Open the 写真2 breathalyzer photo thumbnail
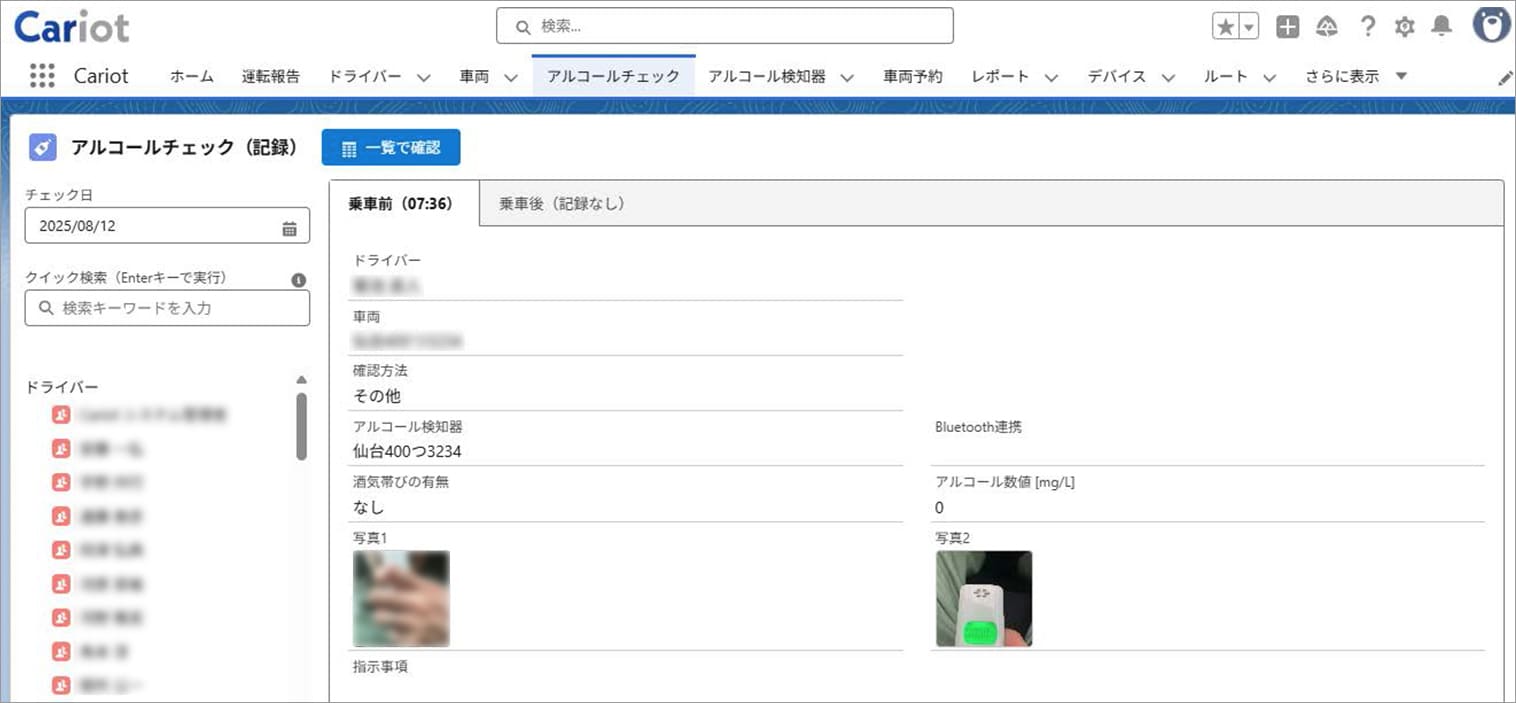Viewport: 1516px width, 703px height. coord(983,598)
